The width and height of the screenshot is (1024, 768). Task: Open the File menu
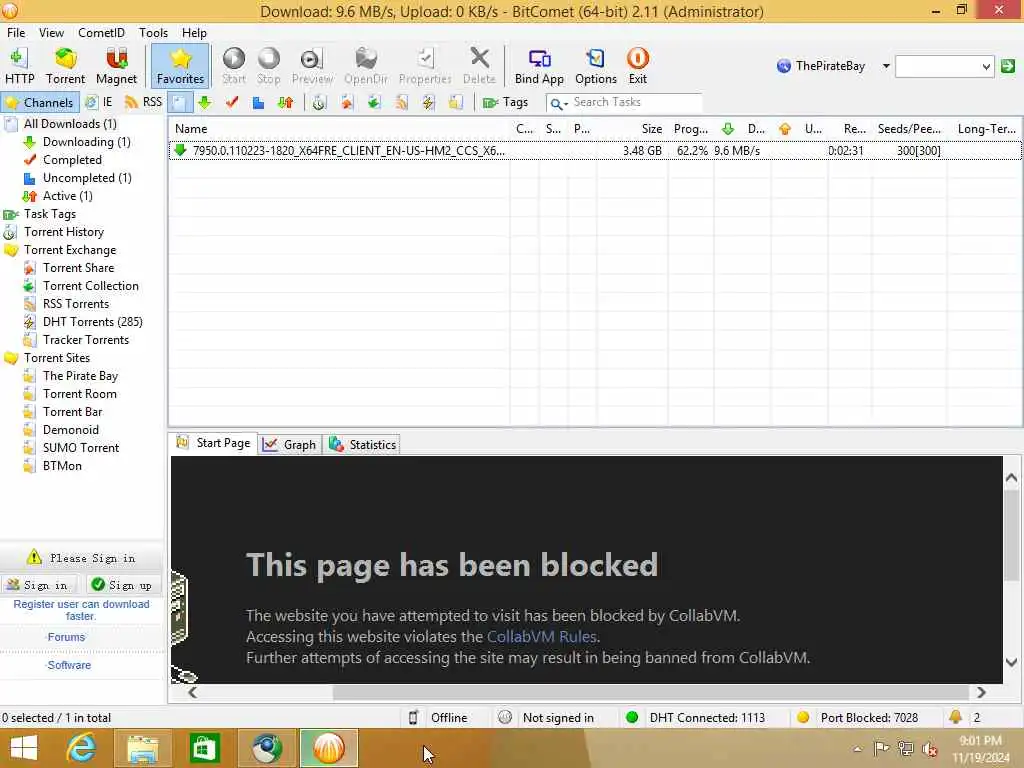[x=16, y=33]
